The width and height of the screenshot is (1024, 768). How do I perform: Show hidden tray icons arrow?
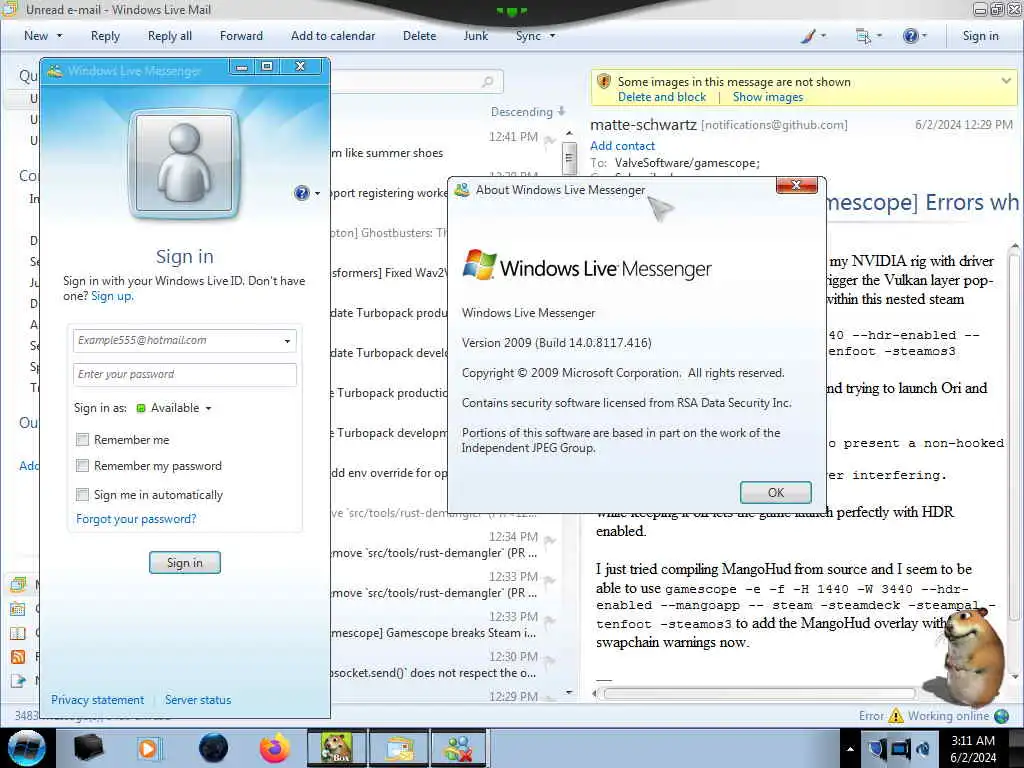click(850, 749)
